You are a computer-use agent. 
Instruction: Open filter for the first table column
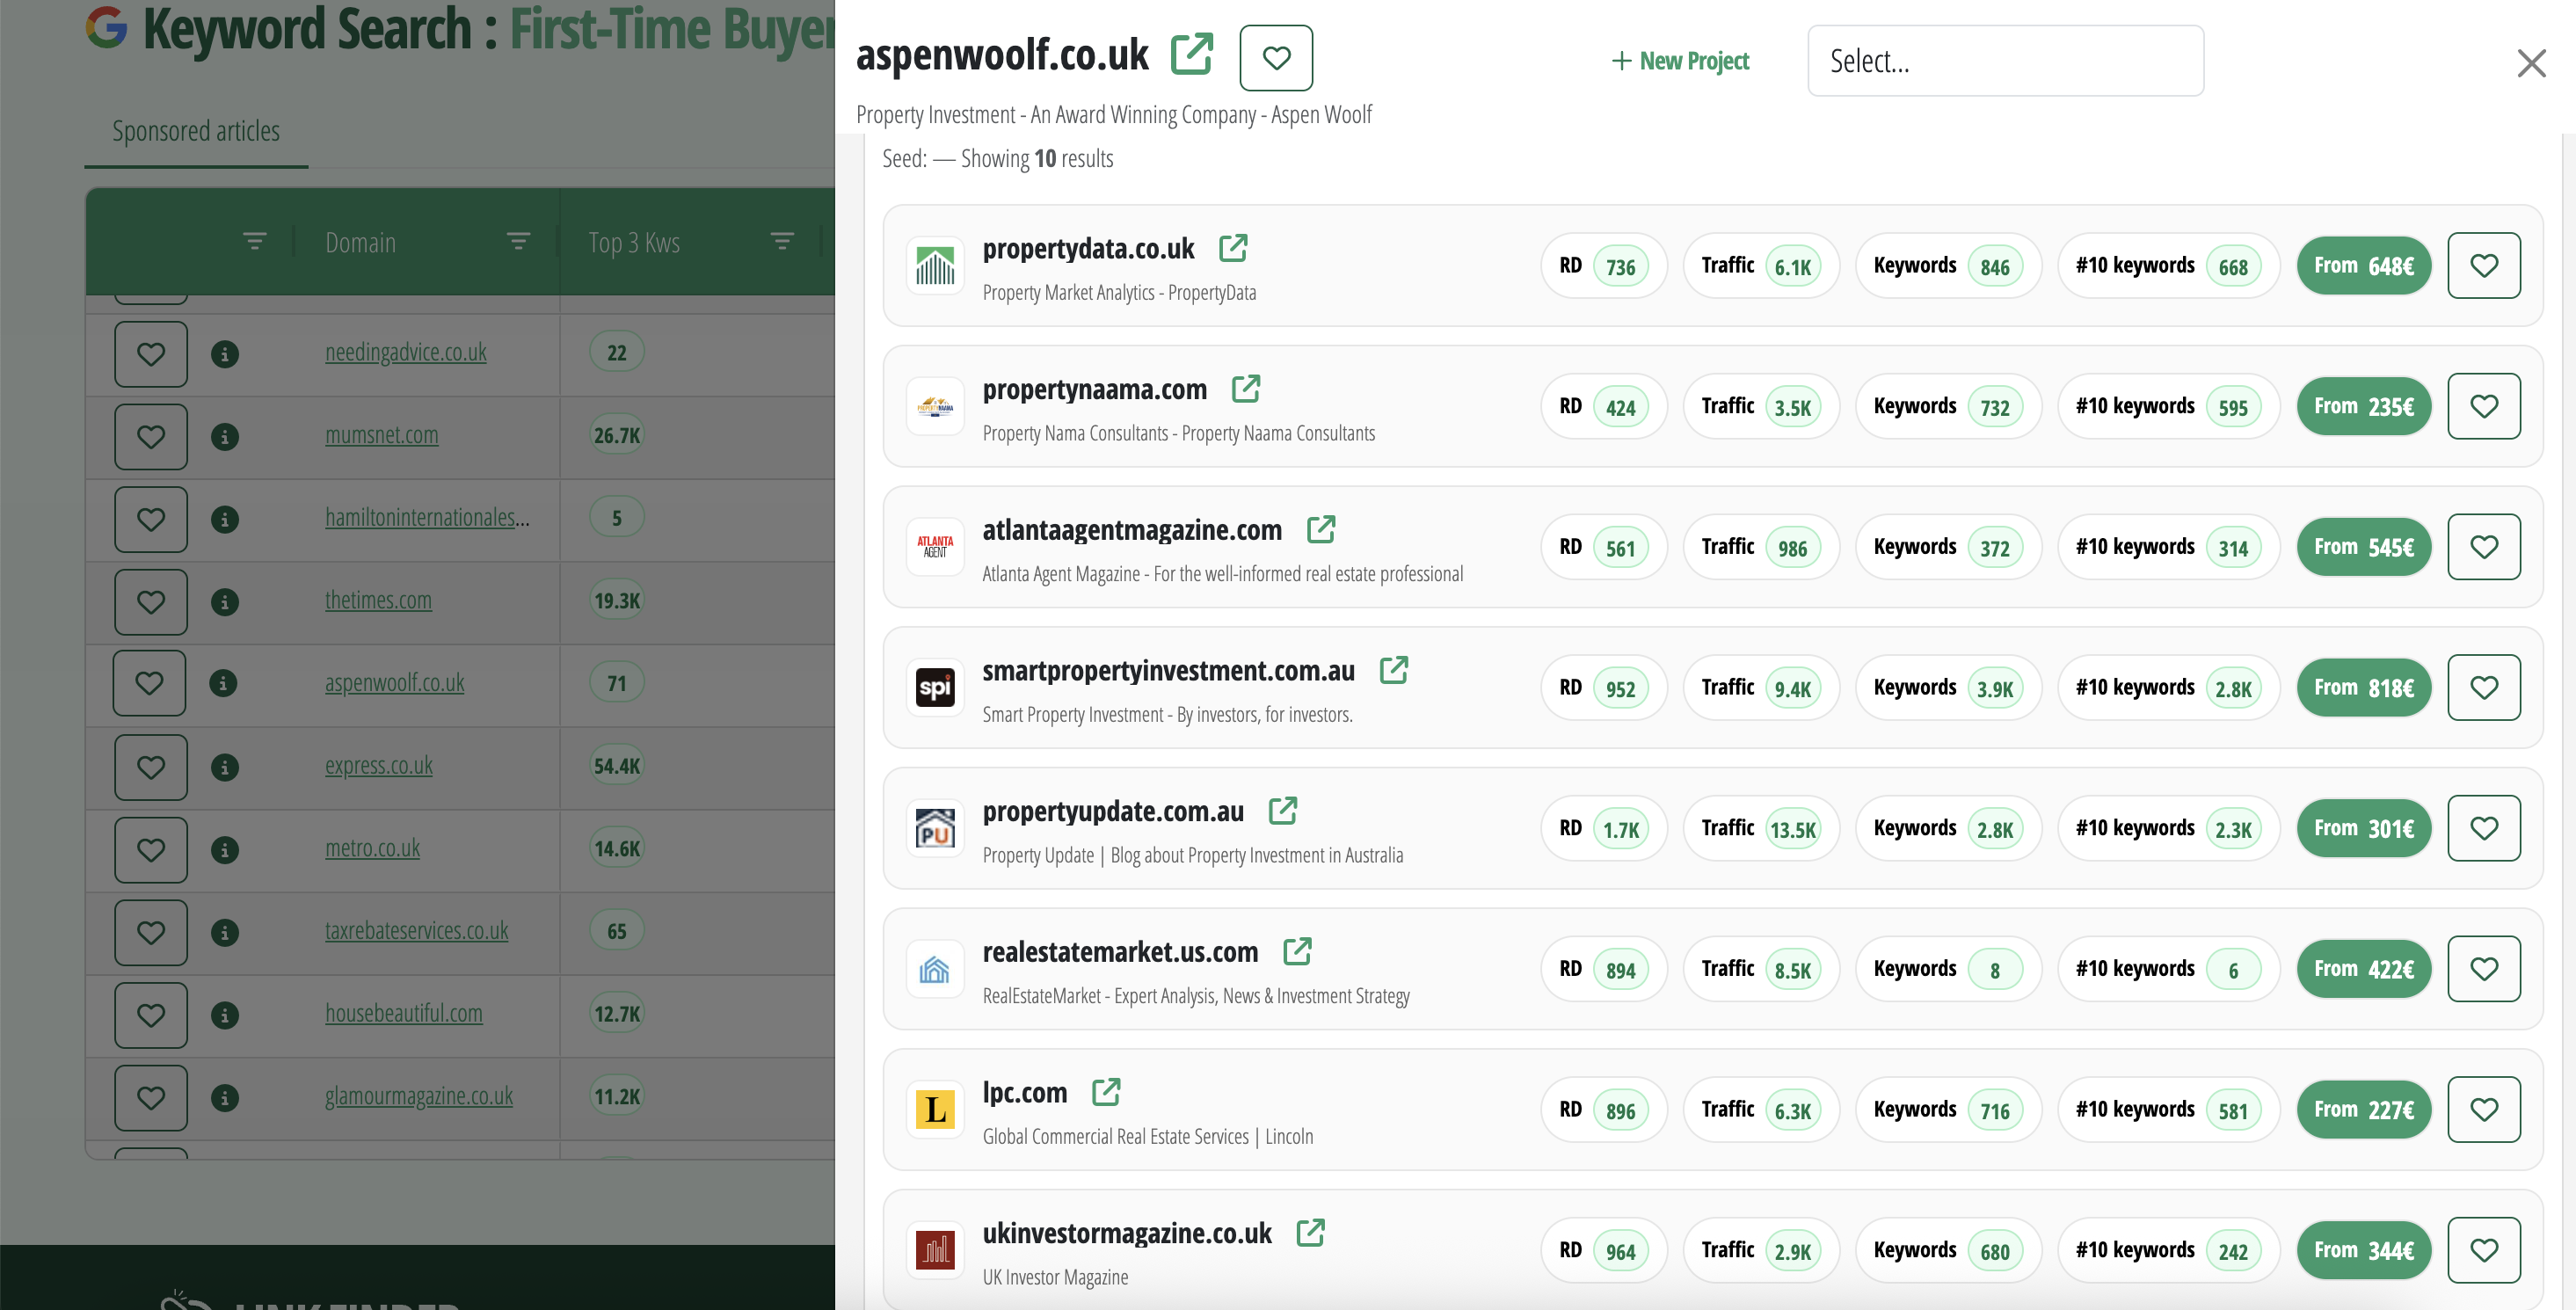(255, 241)
